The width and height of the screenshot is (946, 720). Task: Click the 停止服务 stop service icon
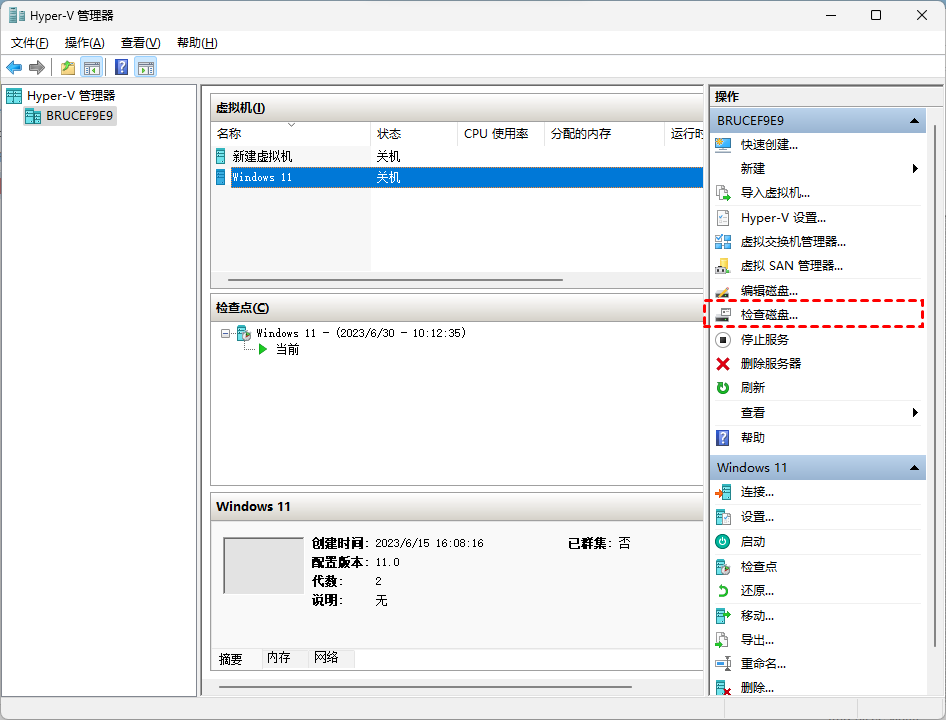(x=723, y=339)
